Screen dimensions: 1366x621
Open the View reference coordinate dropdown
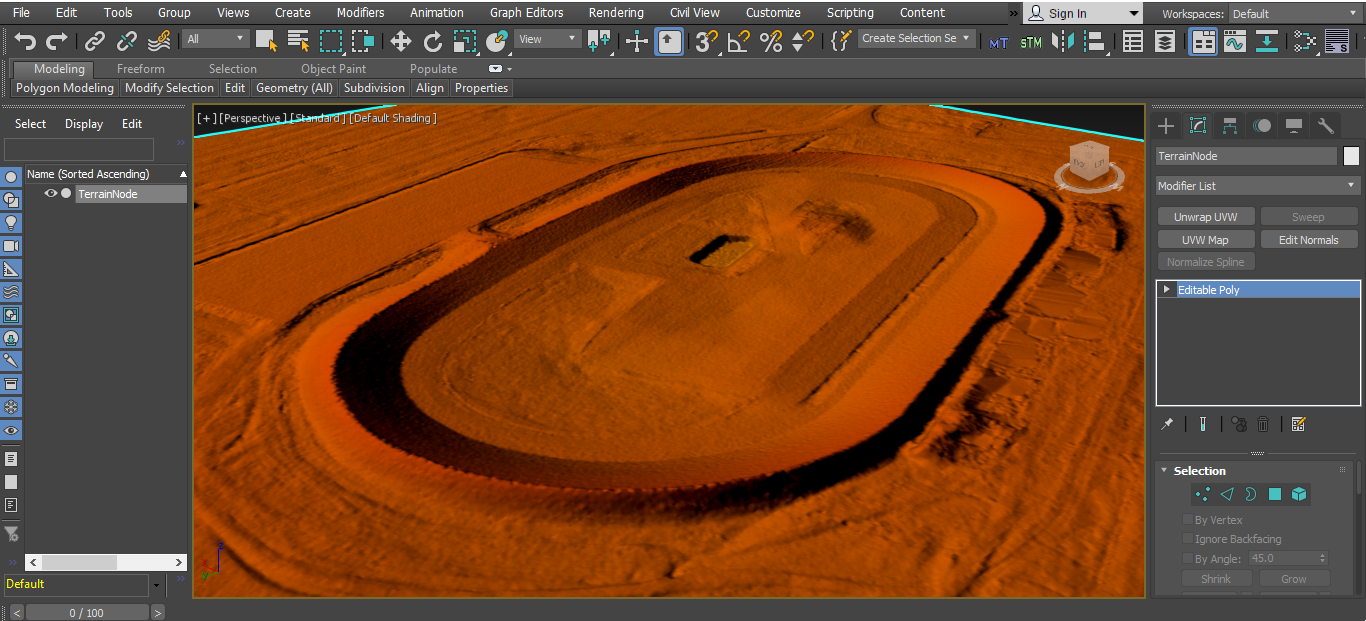(x=548, y=39)
